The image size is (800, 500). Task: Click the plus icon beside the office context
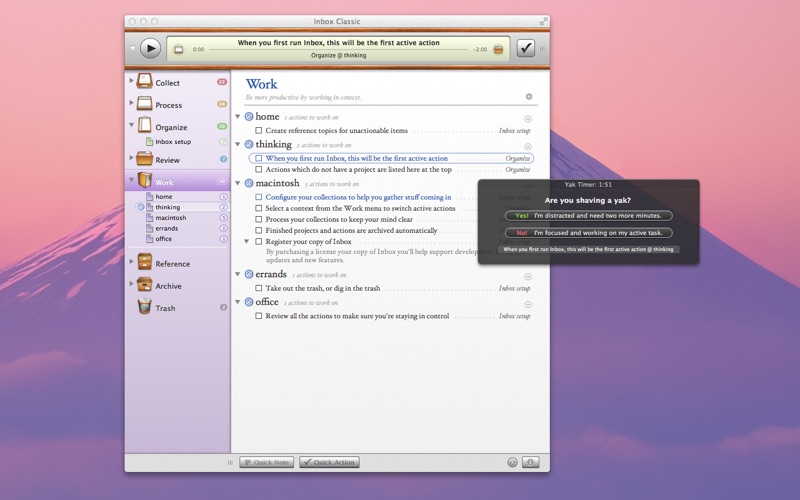point(528,304)
